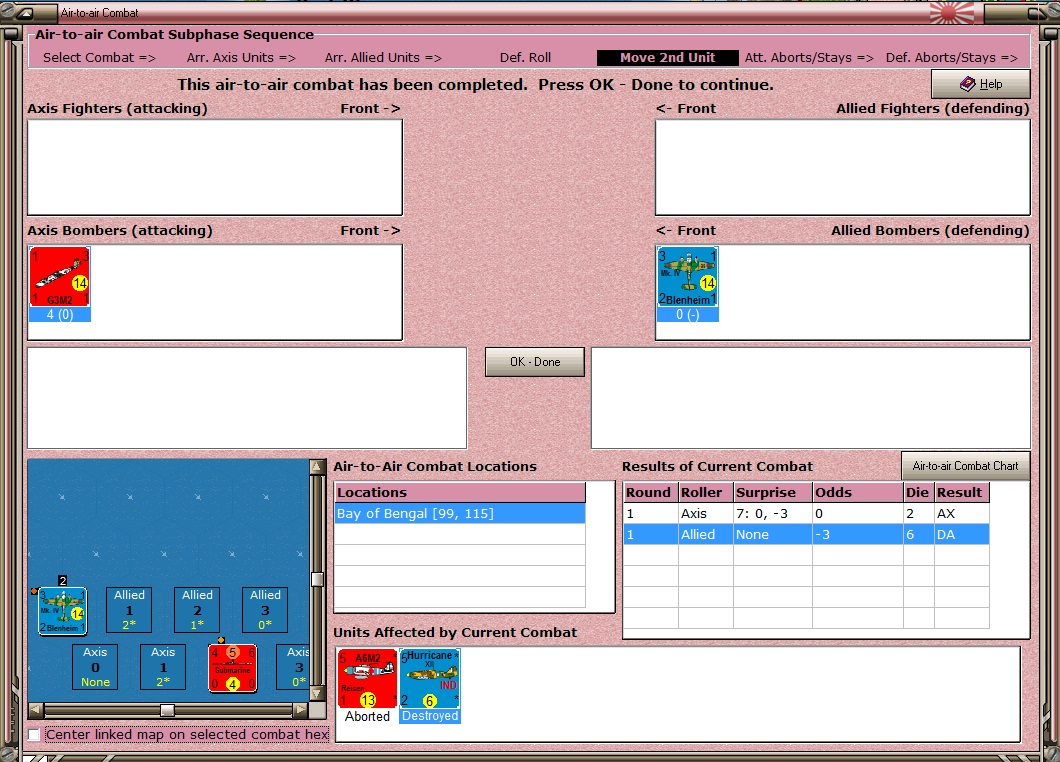
Task: Click the DA result cell
Action: click(x=962, y=535)
